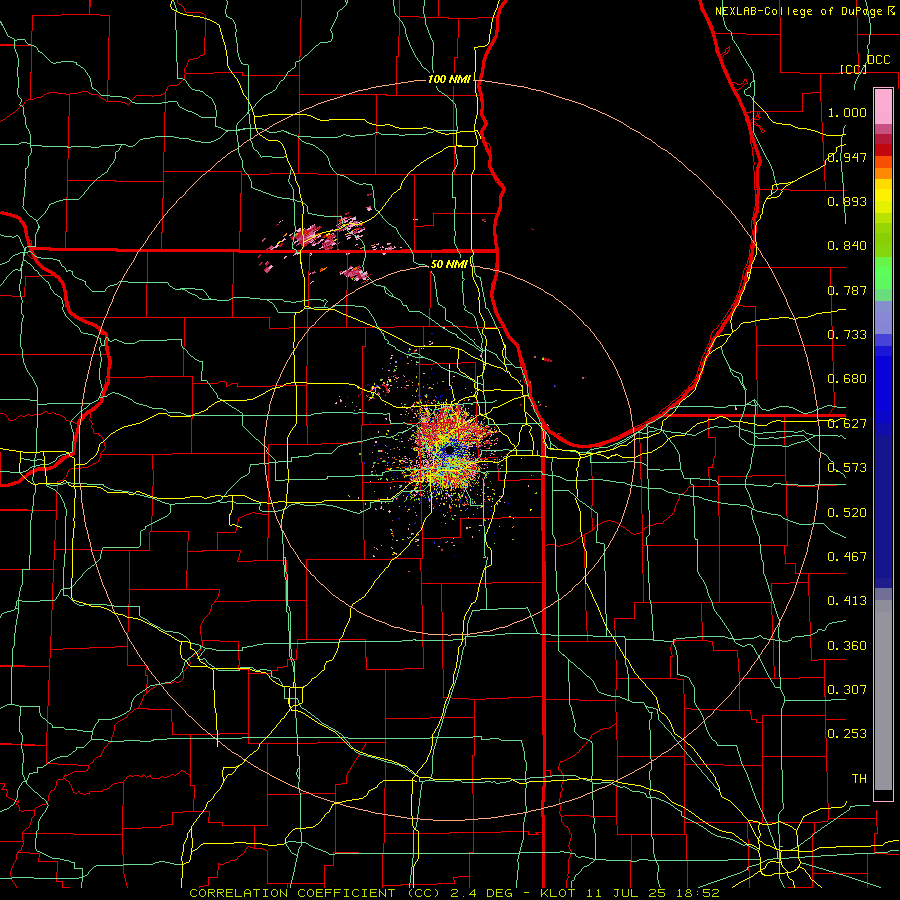Pick the pink swatch at color bar top
The height and width of the screenshot is (900, 900).
(883, 106)
